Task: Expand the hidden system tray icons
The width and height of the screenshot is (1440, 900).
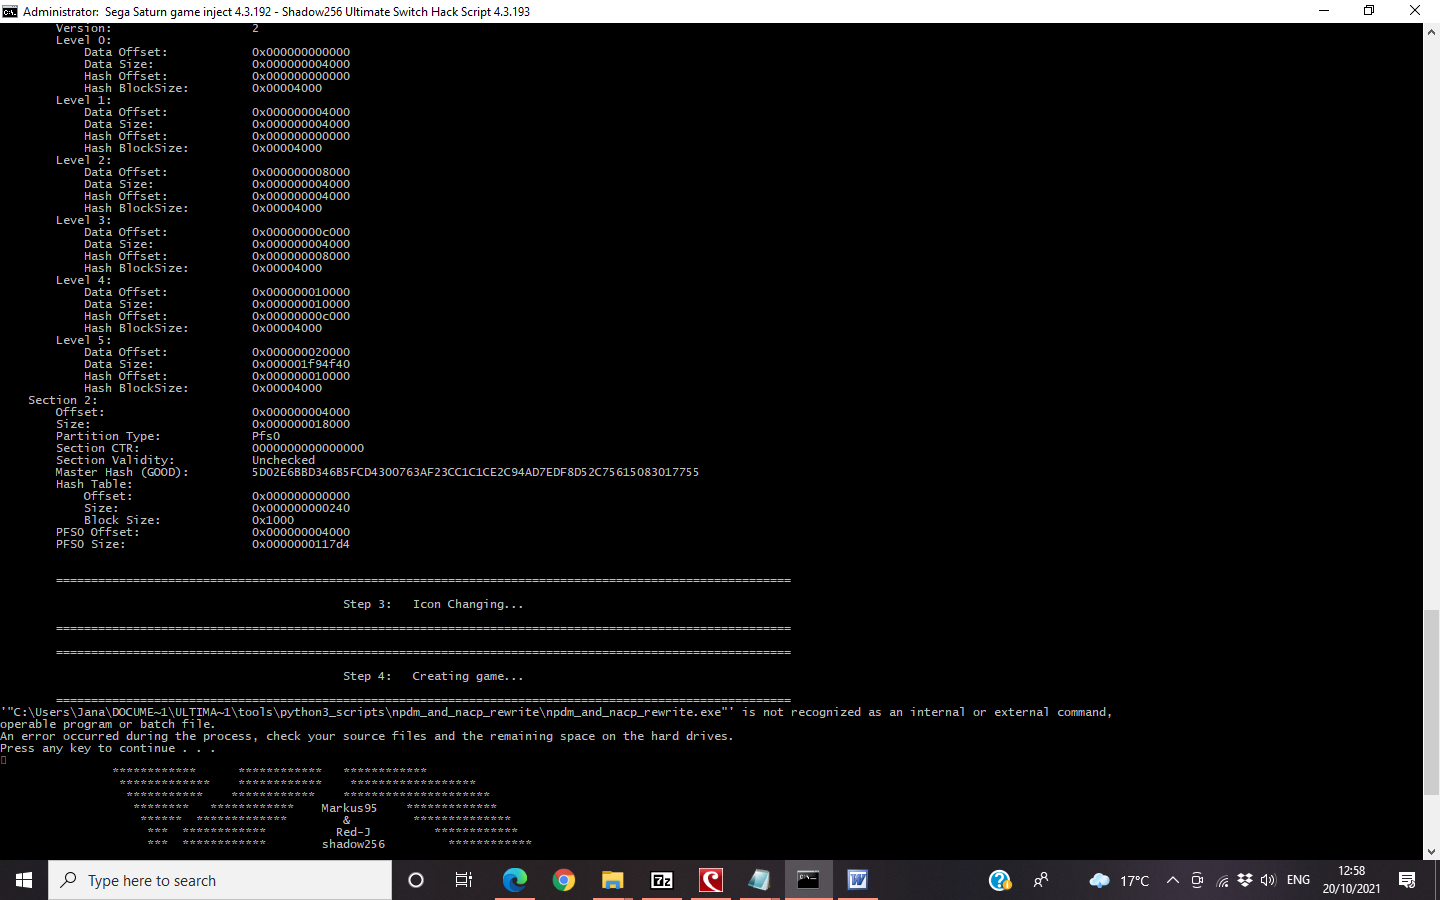Action: click(1173, 880)
